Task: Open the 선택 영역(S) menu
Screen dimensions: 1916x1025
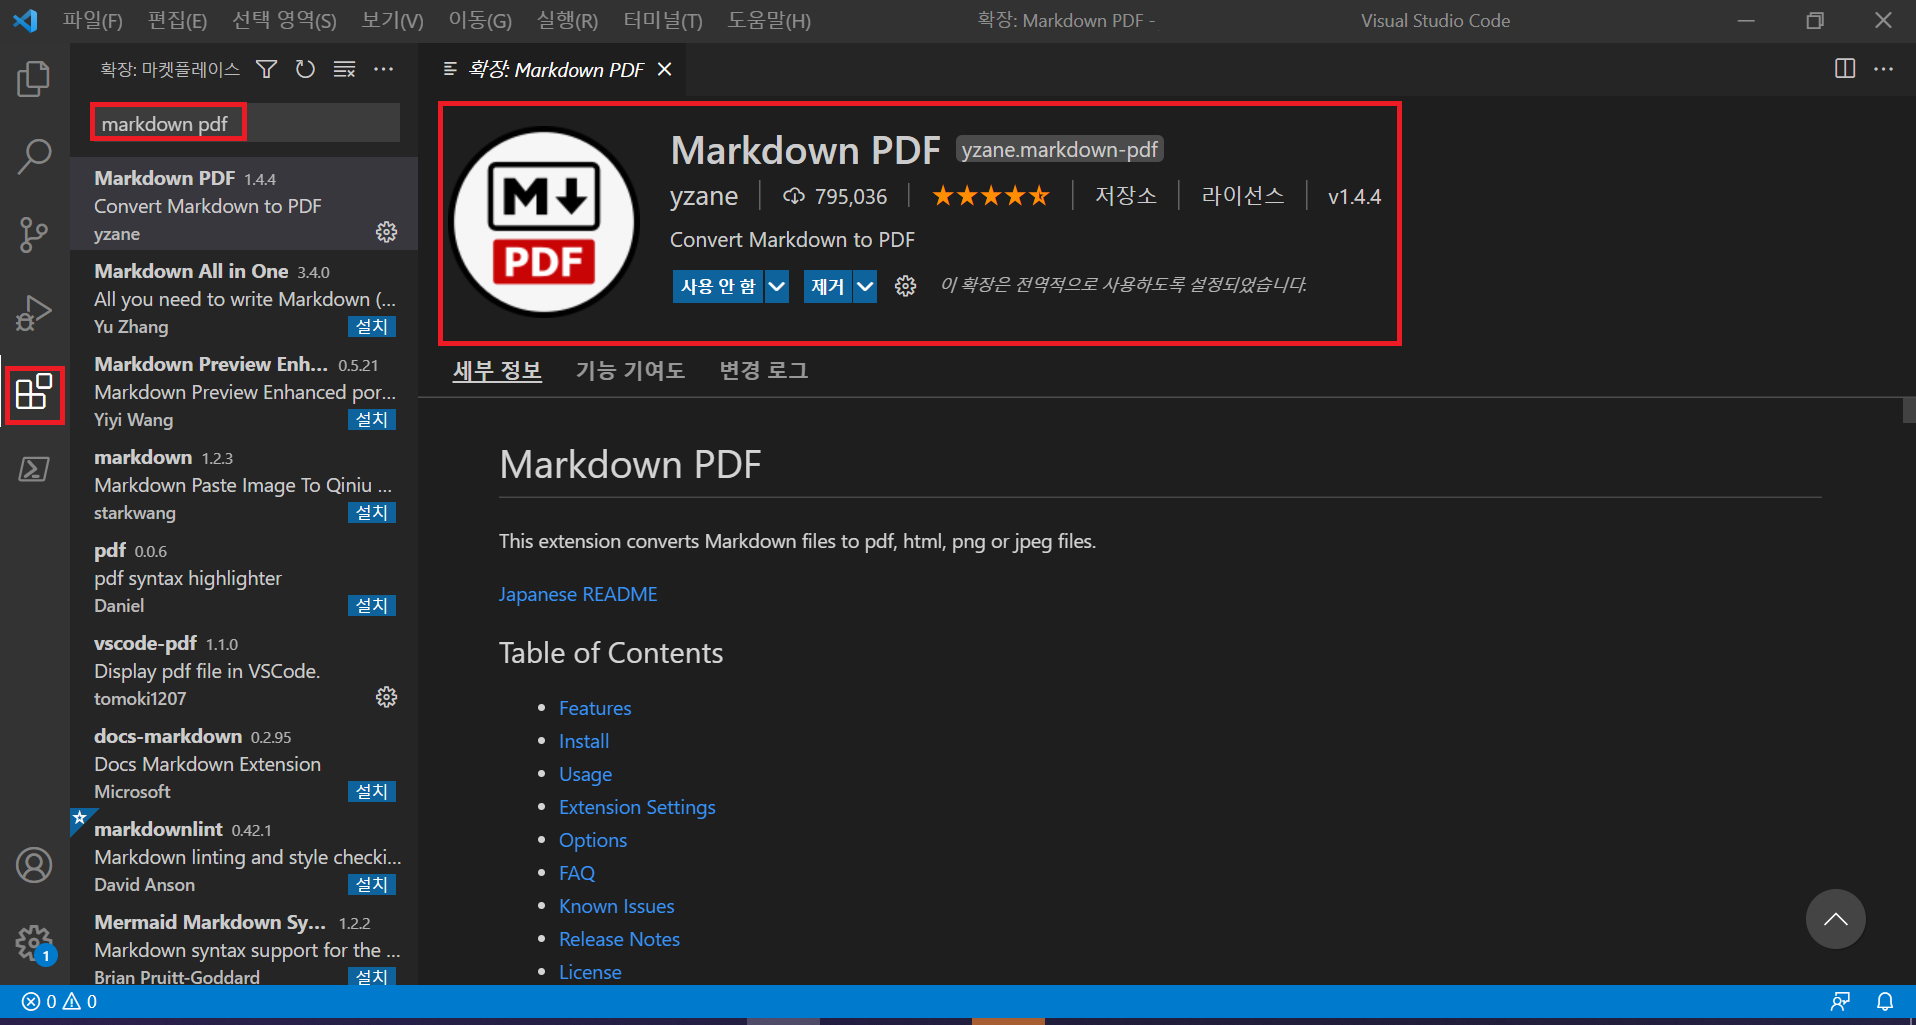Action: click(x=284, y=20)
